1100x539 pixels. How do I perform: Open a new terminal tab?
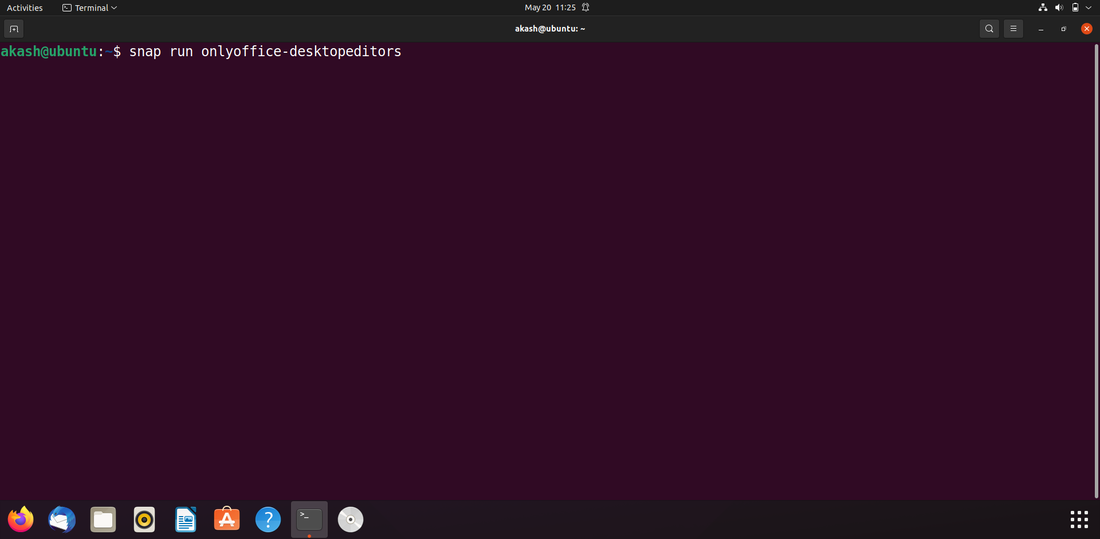point(13,29)
